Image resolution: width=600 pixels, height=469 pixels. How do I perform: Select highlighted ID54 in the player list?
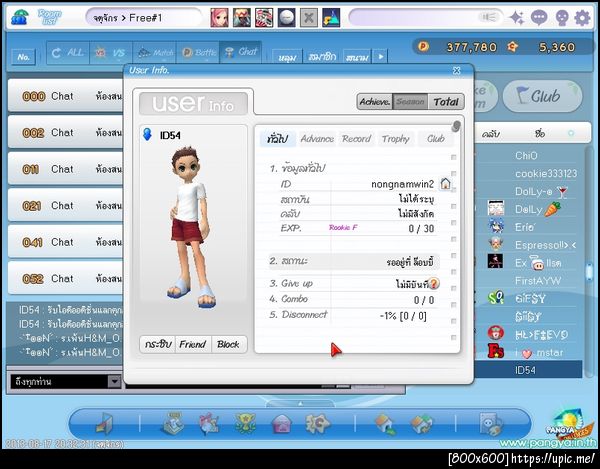point(528,370)
